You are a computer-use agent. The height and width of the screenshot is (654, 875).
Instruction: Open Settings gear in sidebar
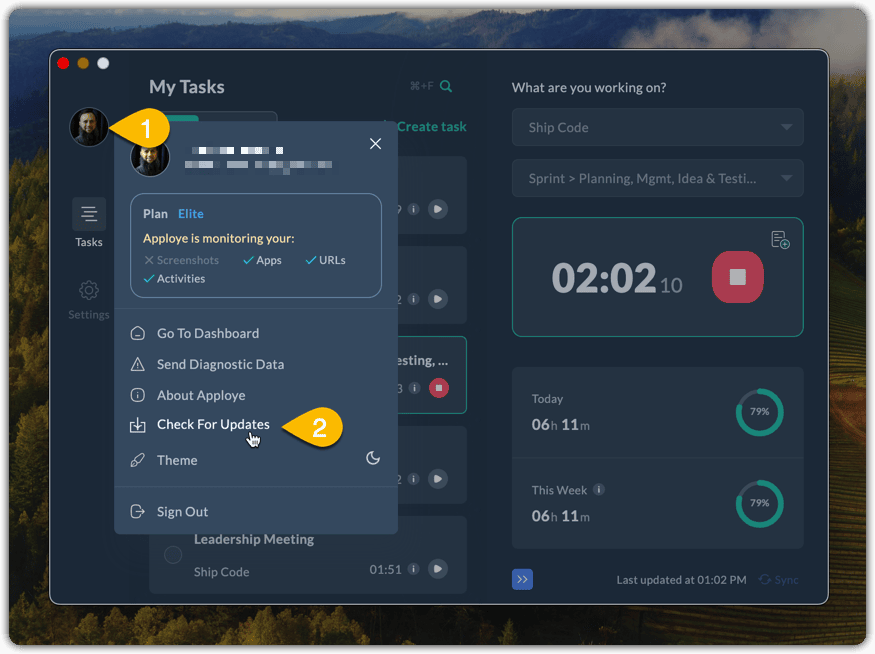click(x=89, y=291)
